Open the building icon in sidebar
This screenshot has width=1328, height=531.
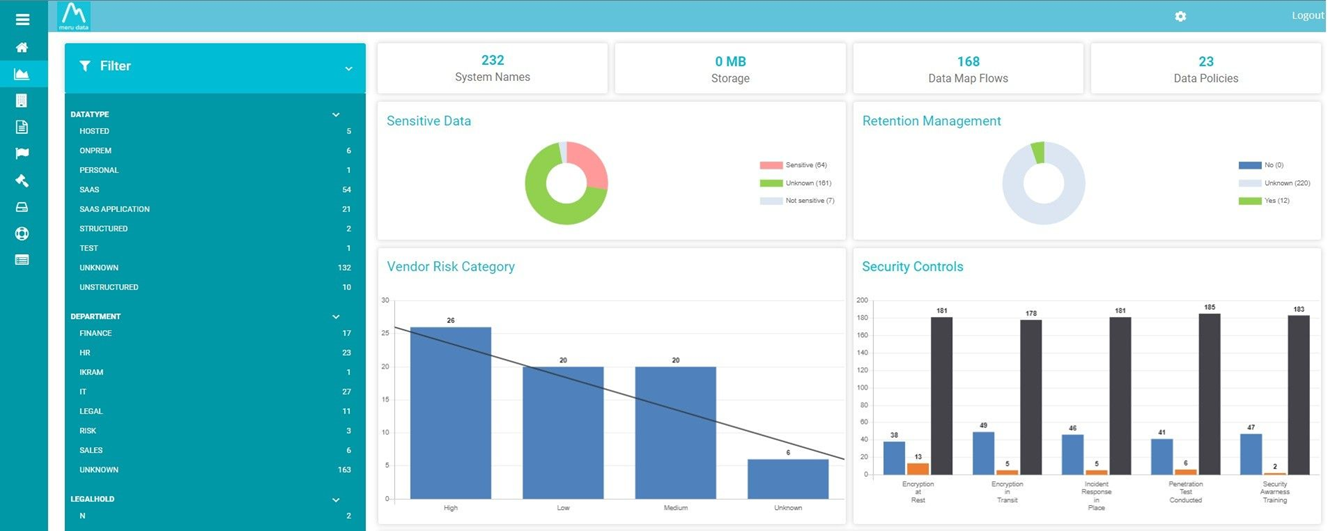click(22, 101)
